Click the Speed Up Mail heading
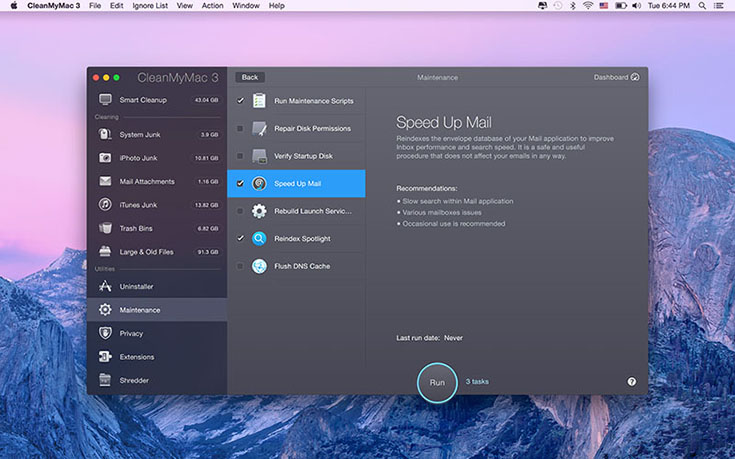 coord(443,122)
